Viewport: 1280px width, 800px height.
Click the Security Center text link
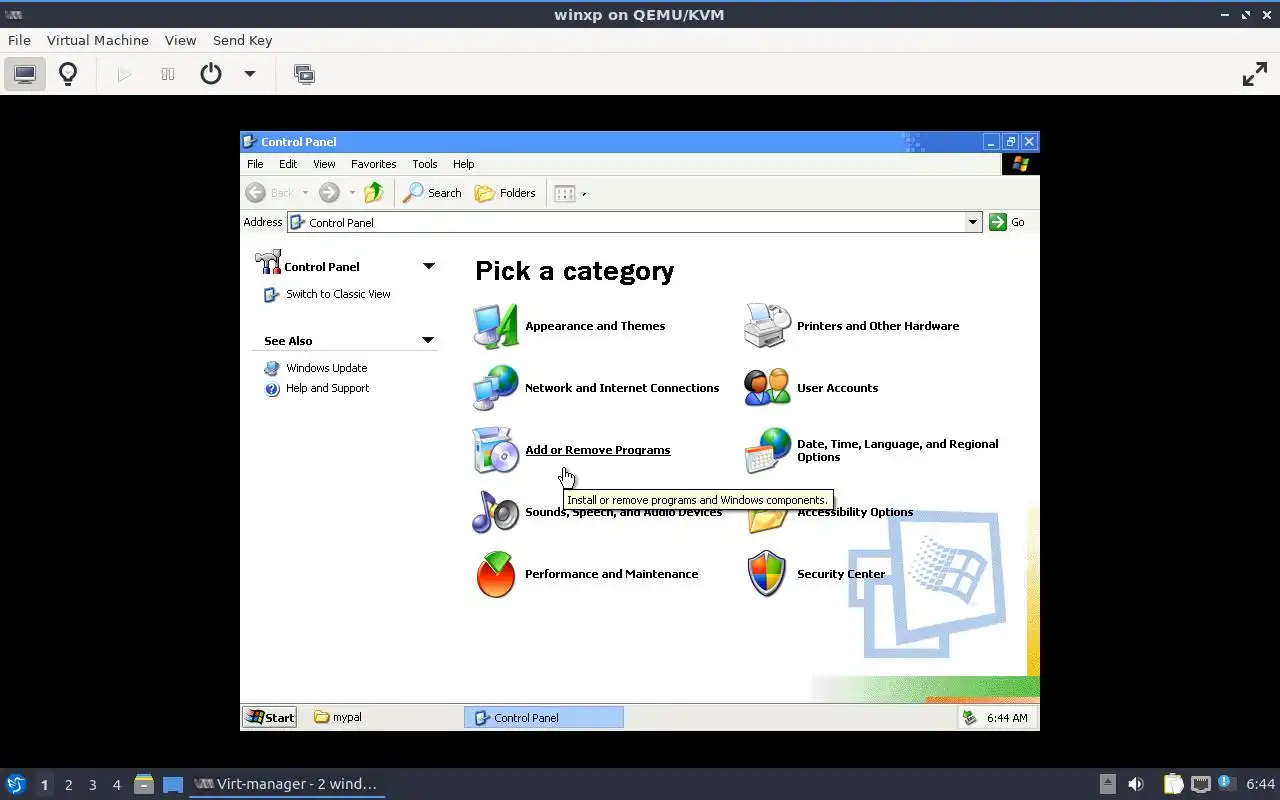point(841,574)
